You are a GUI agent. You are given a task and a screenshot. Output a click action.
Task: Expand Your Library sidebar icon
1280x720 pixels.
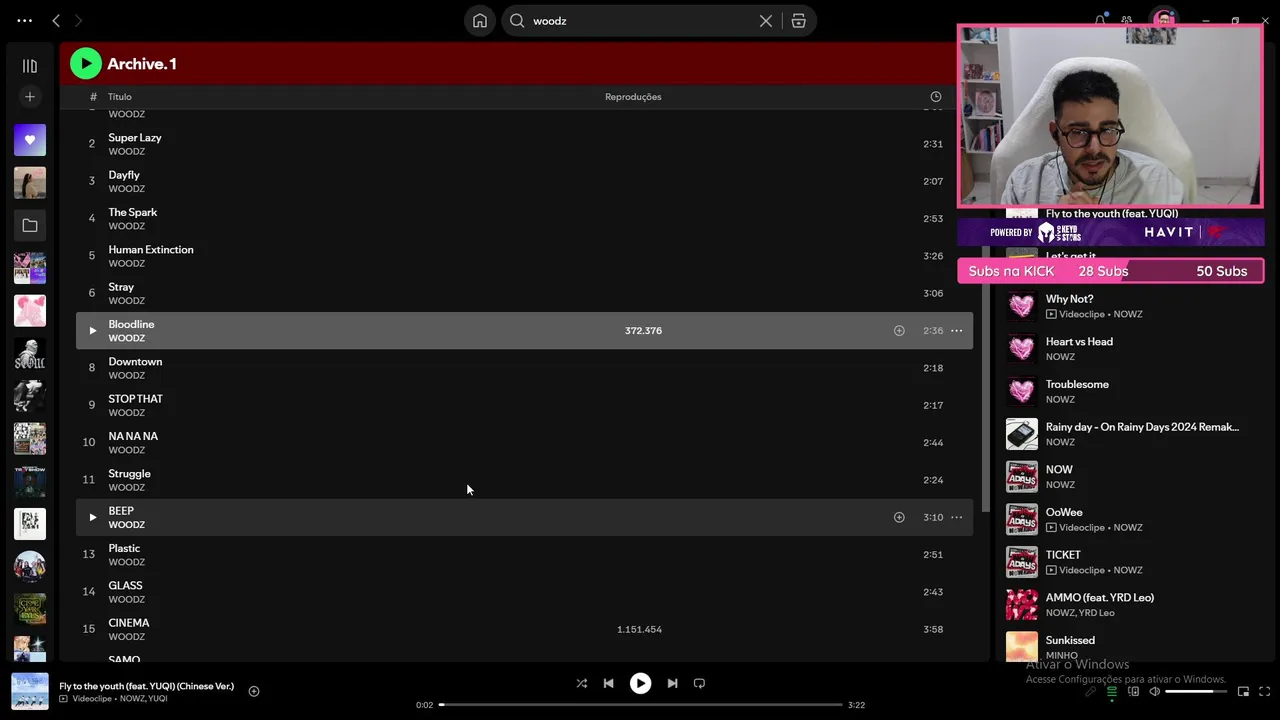[x=30, y=66]
